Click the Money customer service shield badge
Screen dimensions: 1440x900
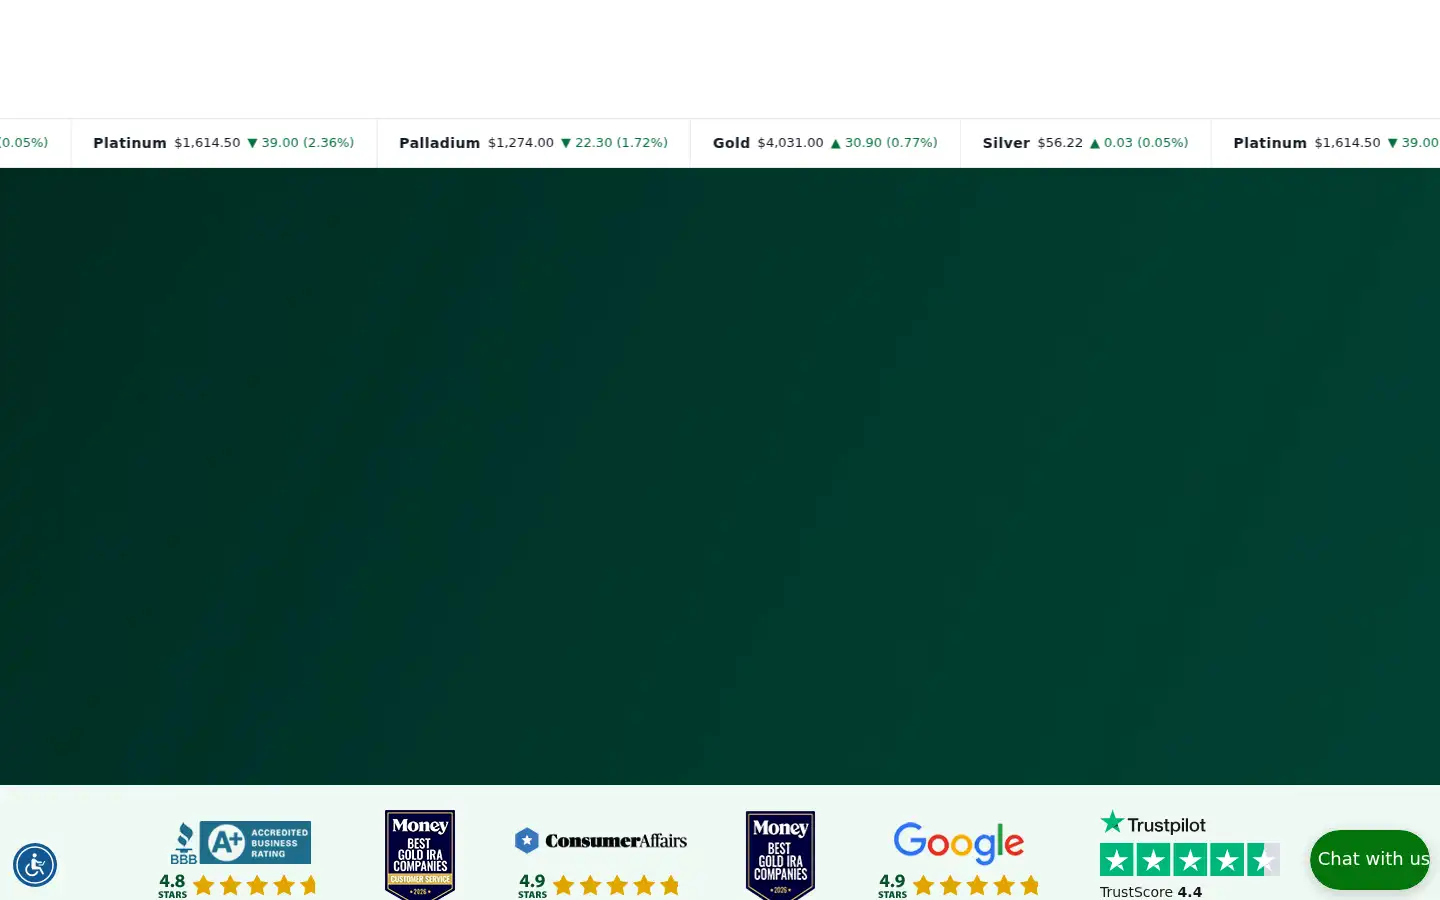click(420, 855)
